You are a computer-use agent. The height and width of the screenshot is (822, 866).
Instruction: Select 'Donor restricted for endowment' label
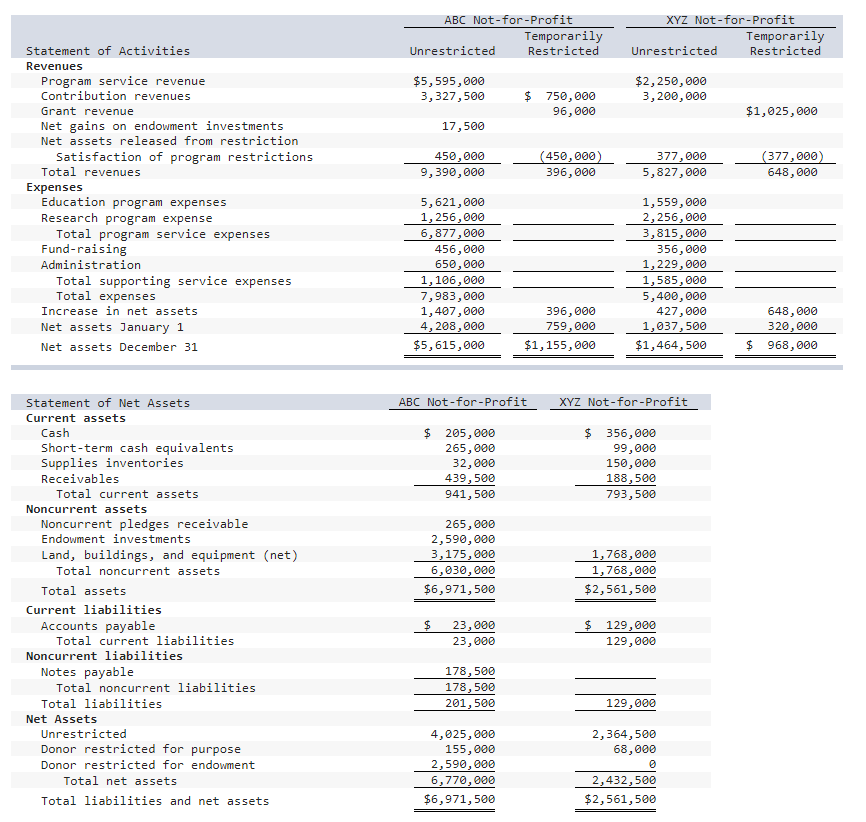pos(148,765)
